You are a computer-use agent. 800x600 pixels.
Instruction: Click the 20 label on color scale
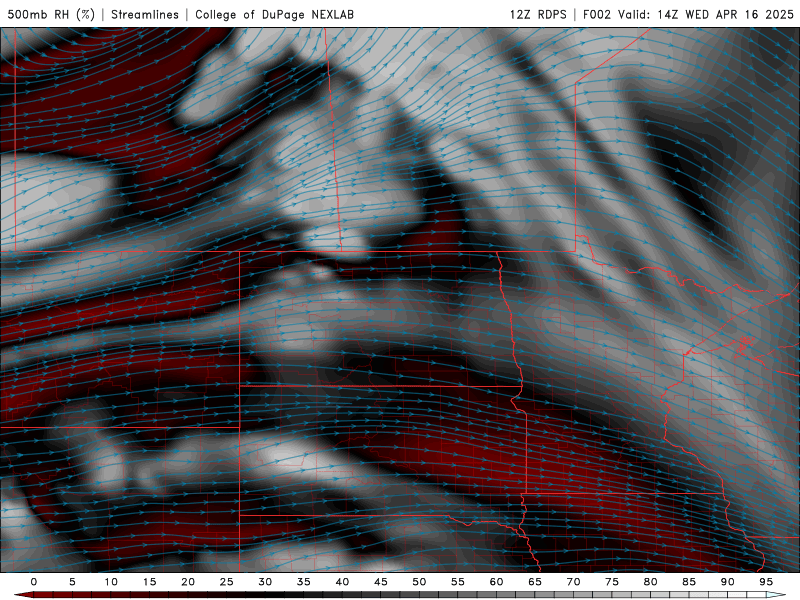(x=188, y=582)
